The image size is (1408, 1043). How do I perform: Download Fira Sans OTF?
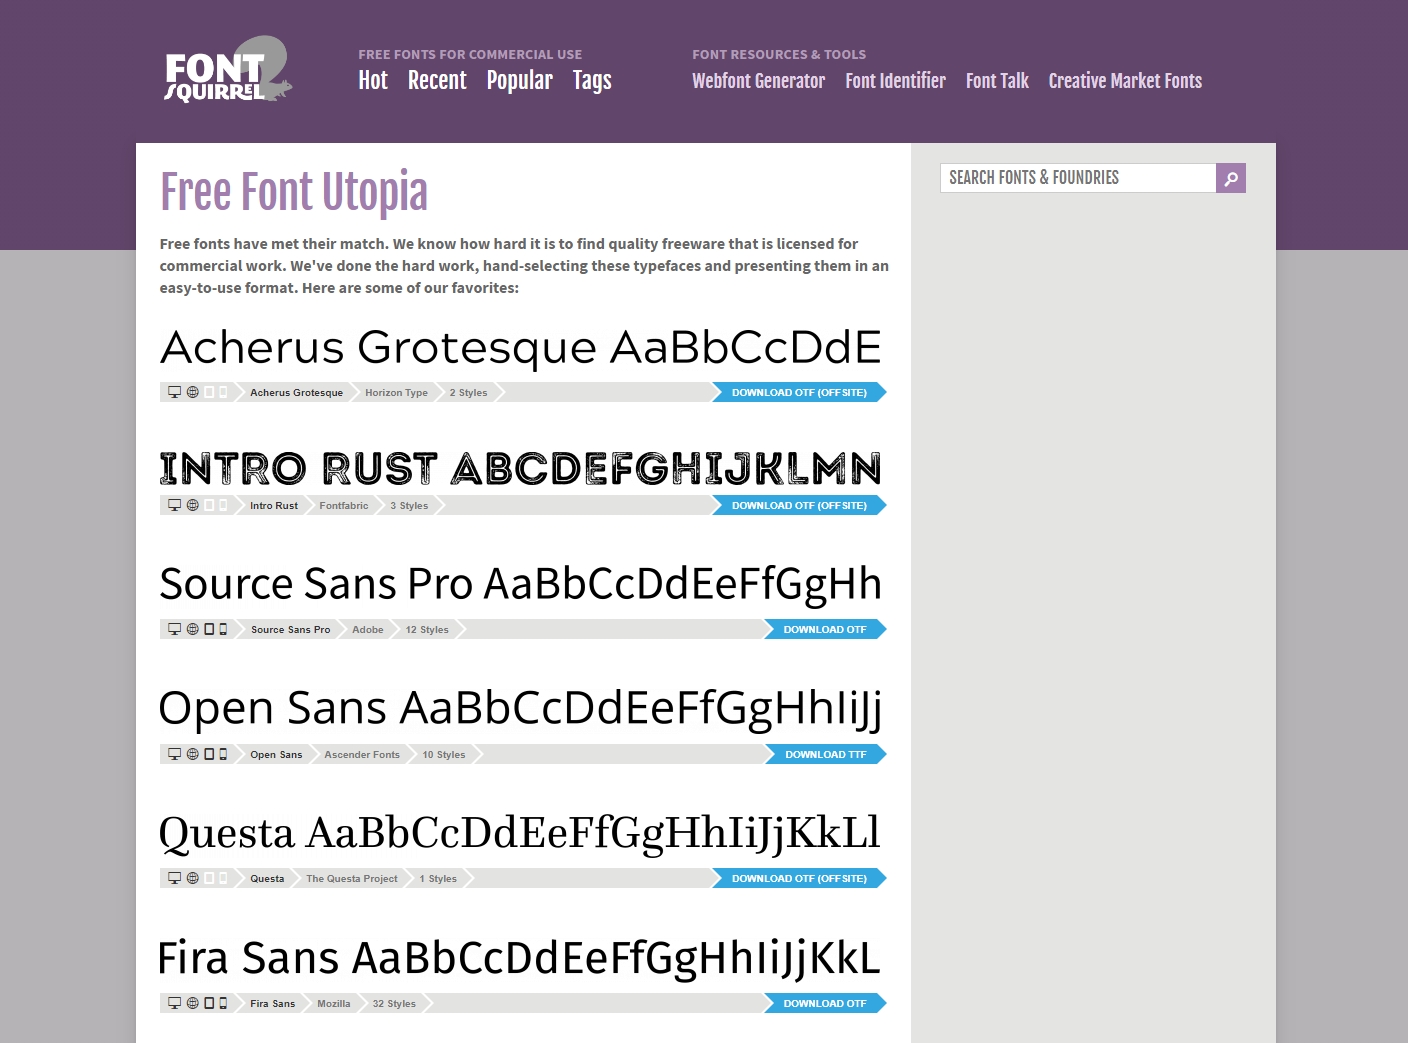click(x=825, y=1003)
